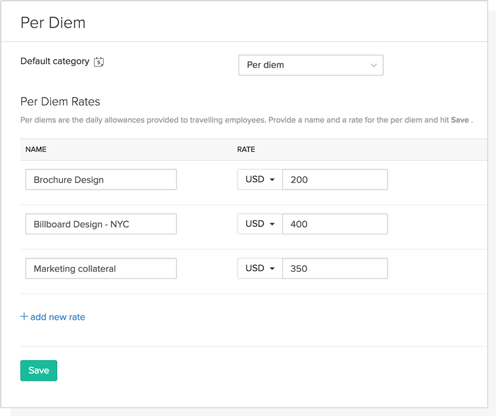Open the USD currency dropdown for Marketing collateral
The image size is (496, 416).
(x=260, y=268)
